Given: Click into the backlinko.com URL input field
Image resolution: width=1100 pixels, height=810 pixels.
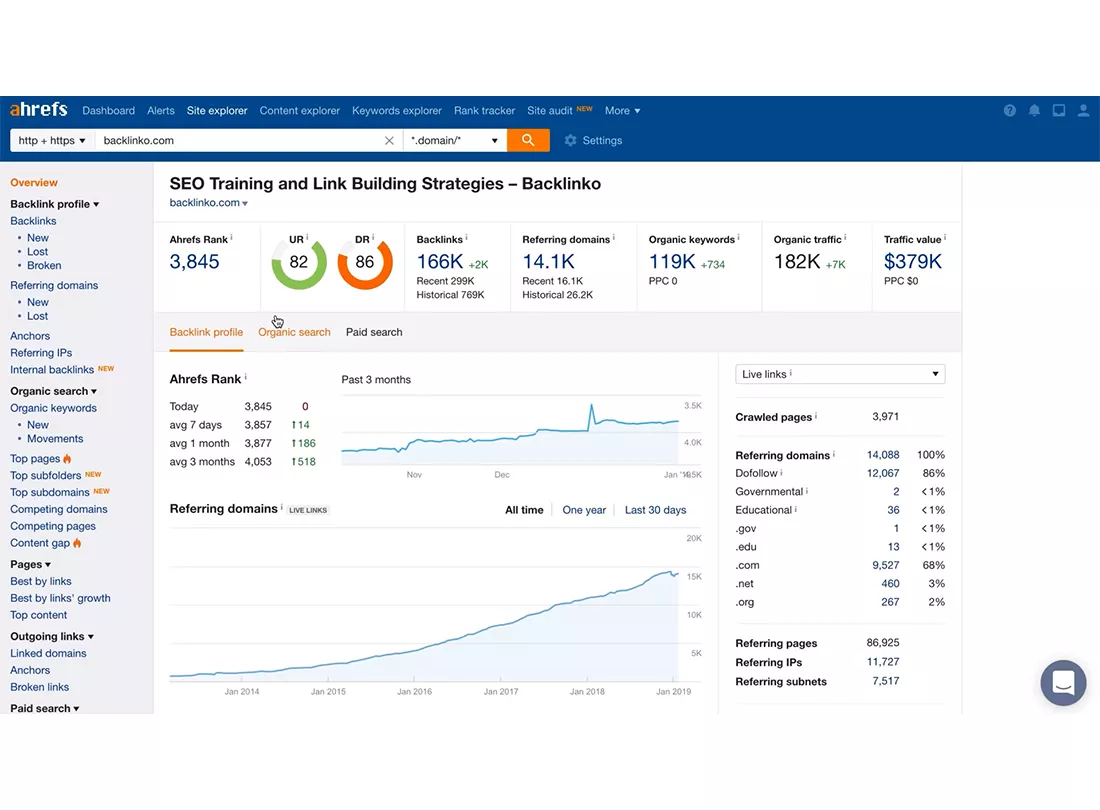Looking at the screenshot, I should (x=239, y=140).
